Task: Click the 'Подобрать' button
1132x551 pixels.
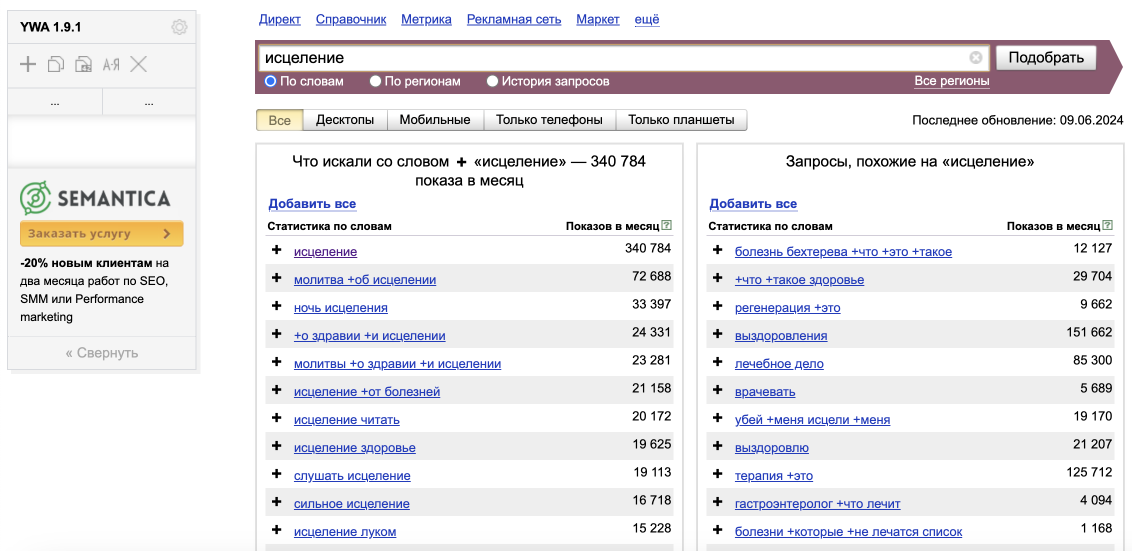Action: pyautogui.click(x=1046, y=58)
